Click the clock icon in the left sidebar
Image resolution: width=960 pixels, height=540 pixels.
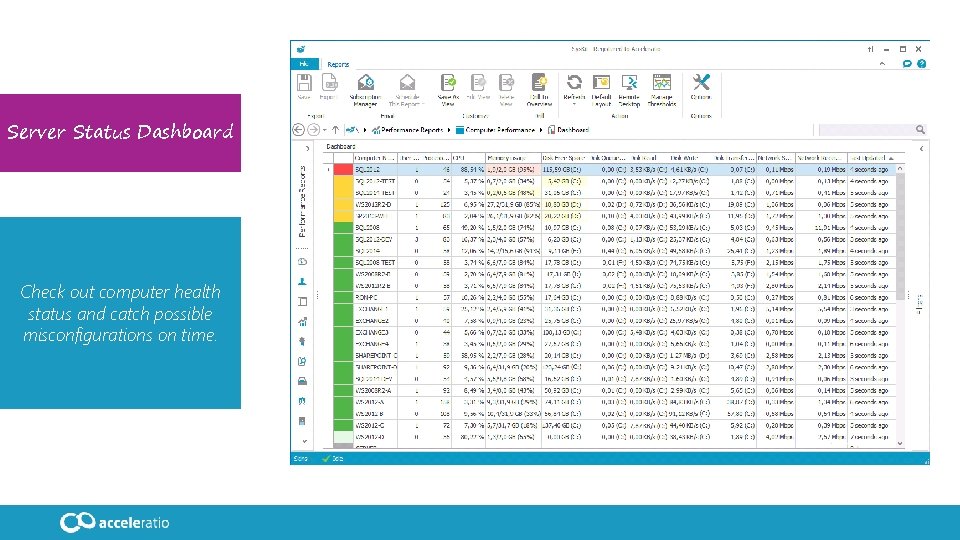tap(302, 262)
